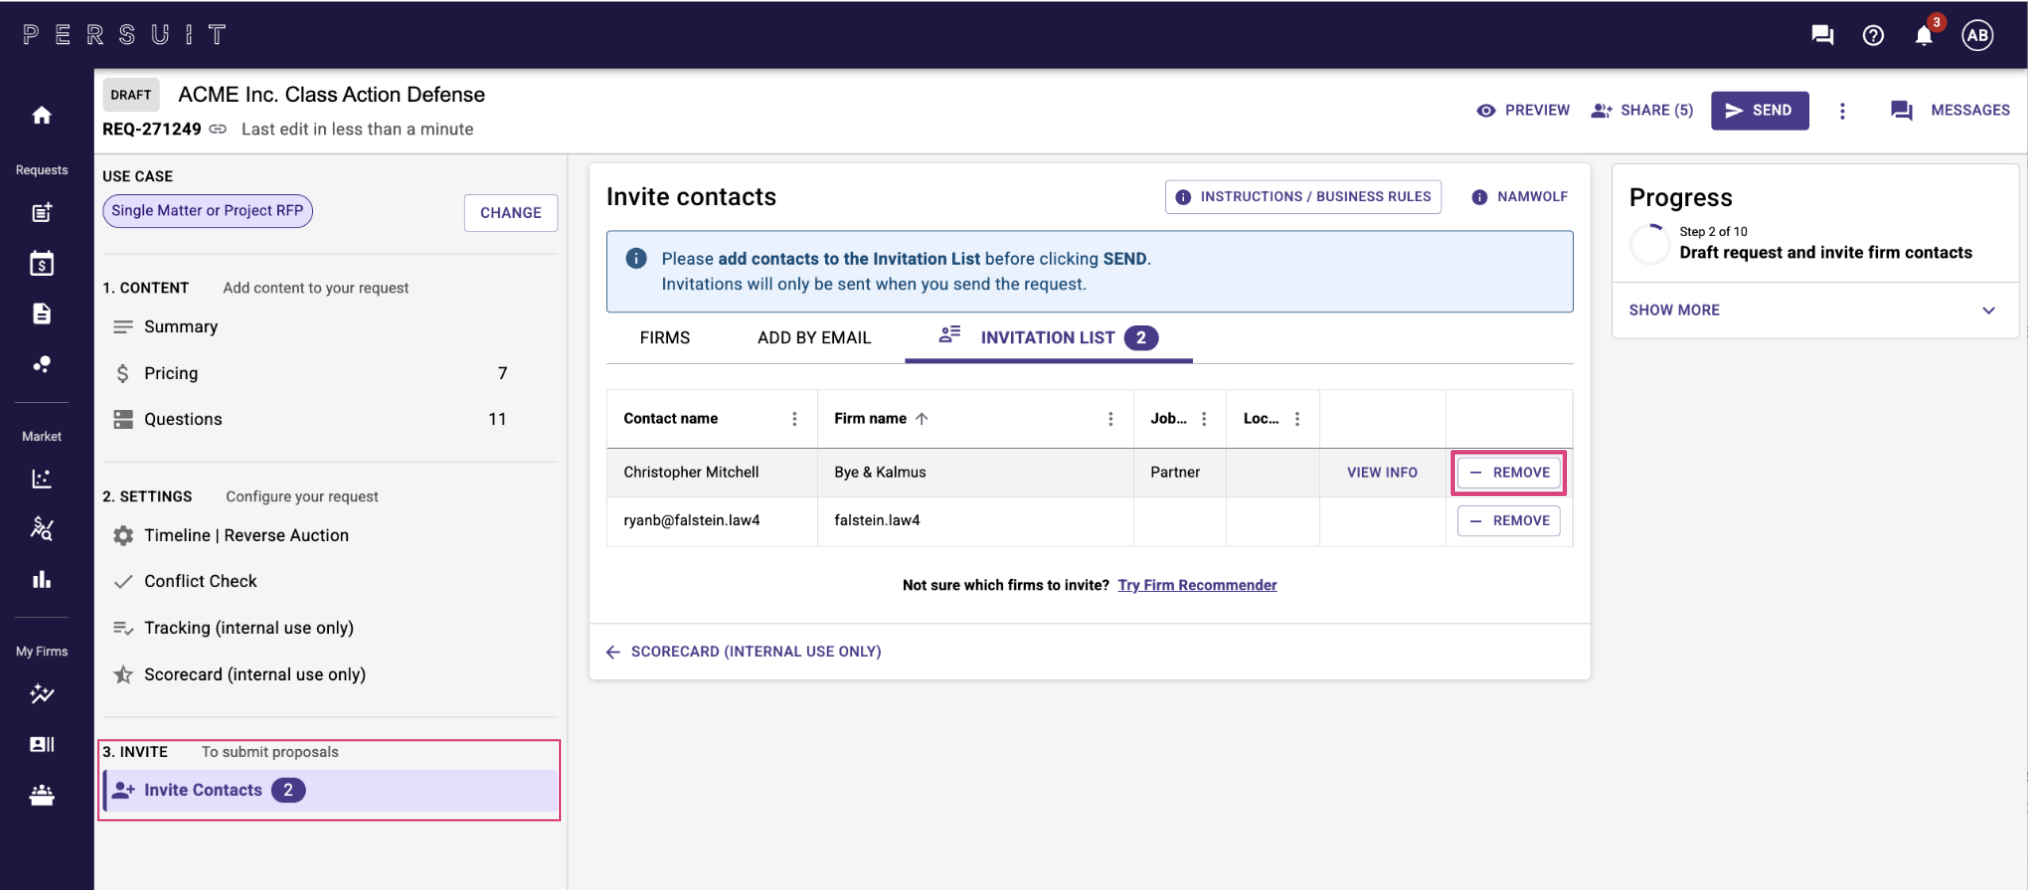Viewport: 2028px width, 890px height.
Task: Select Invite Contacts in the Invite section
Action: pyautogui.click(x=331, y=790)
